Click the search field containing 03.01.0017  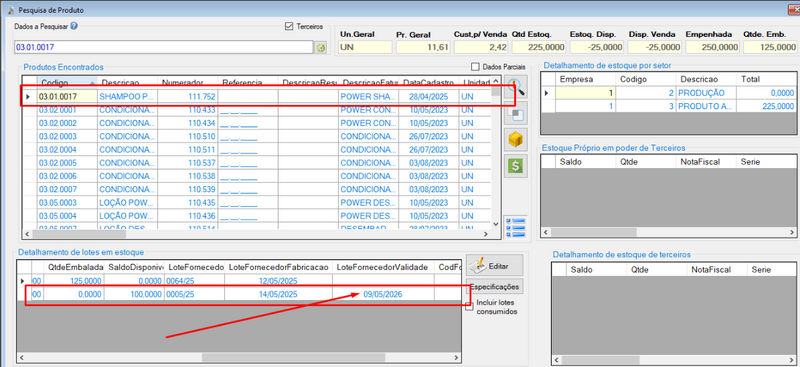(163, 47)
